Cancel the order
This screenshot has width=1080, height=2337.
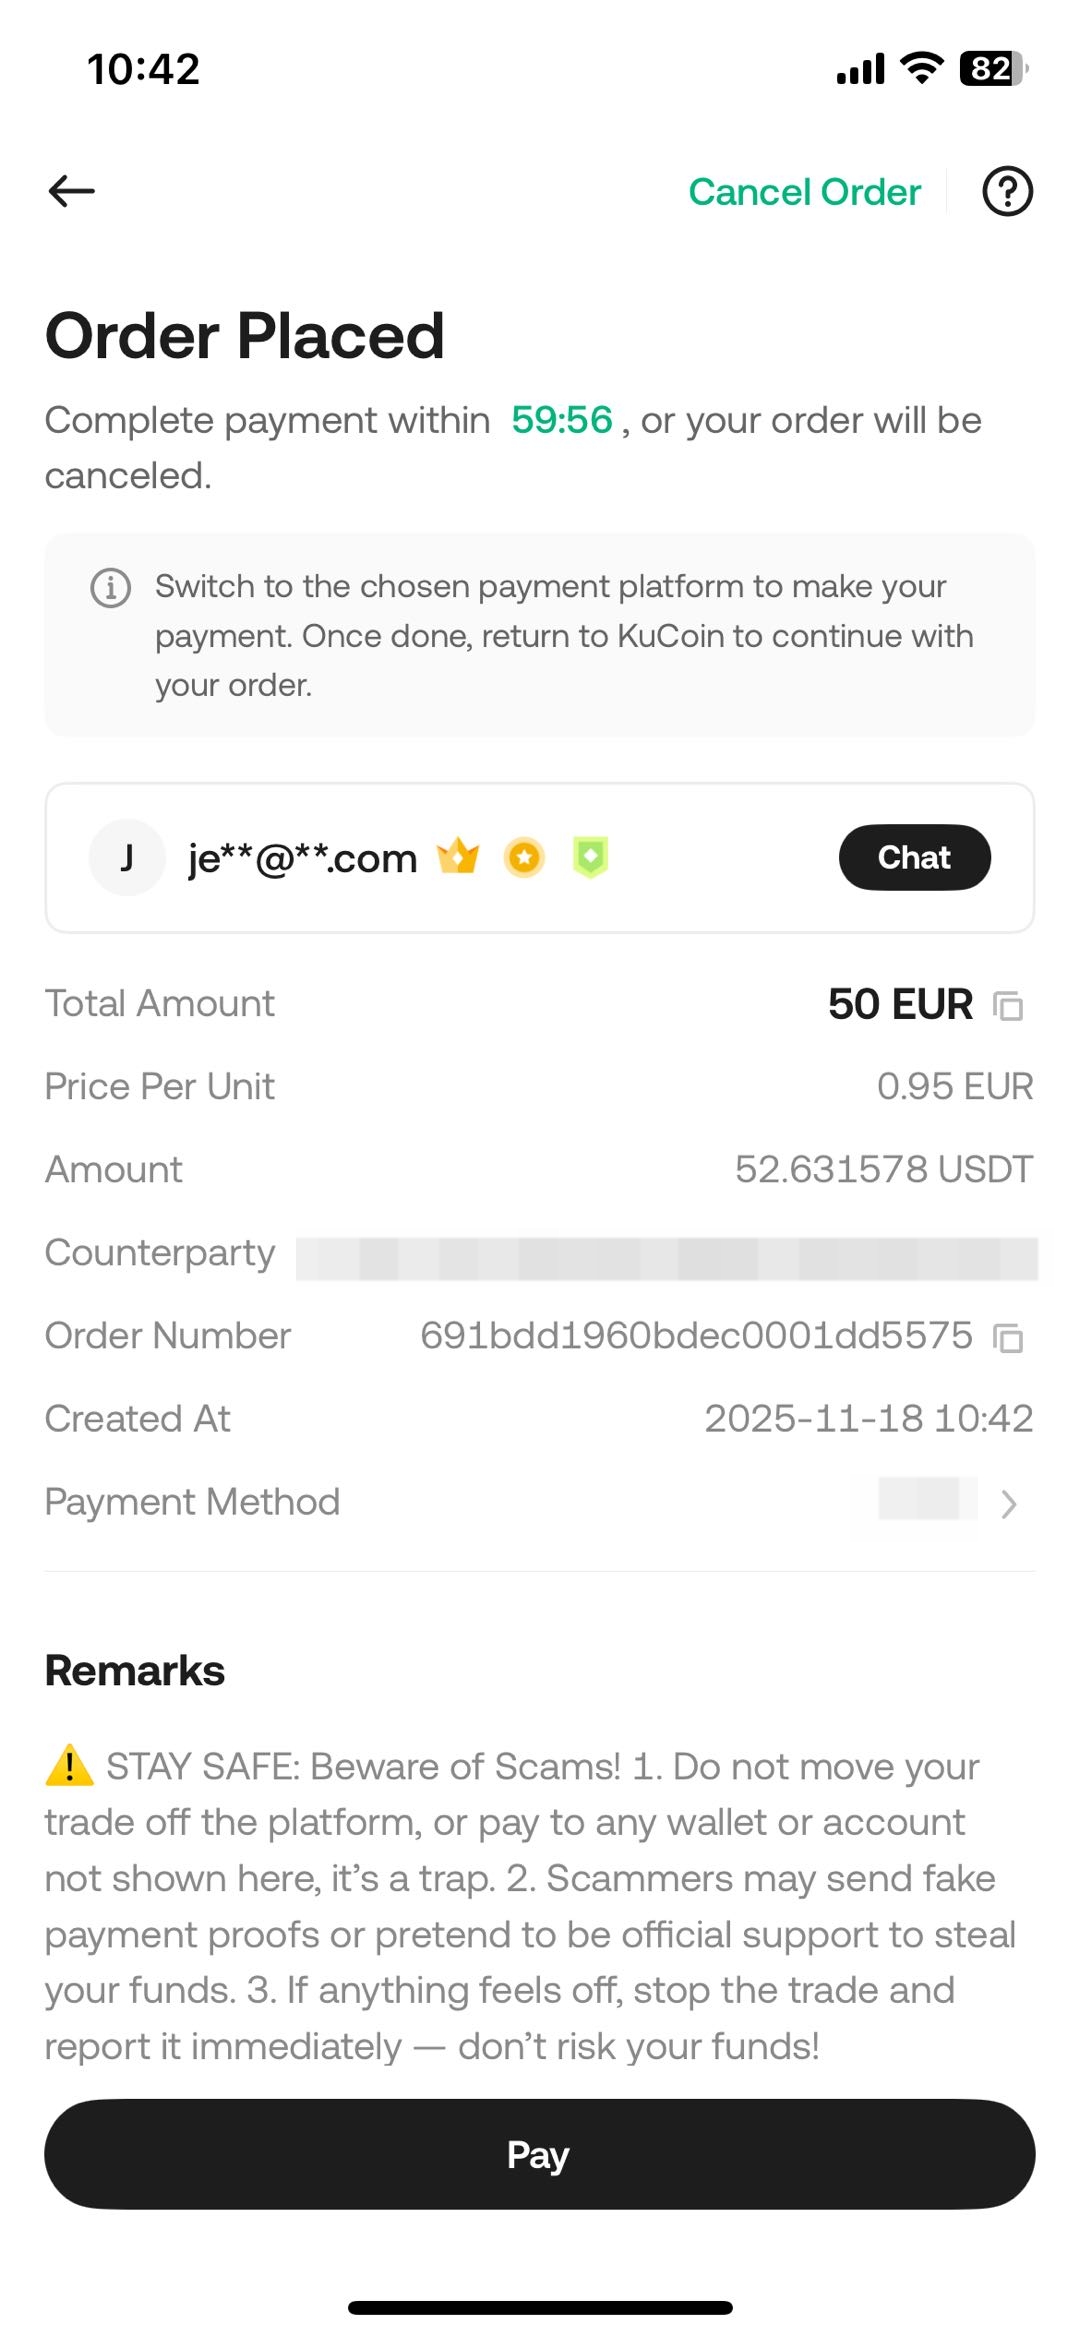click(x=804, y=192)
